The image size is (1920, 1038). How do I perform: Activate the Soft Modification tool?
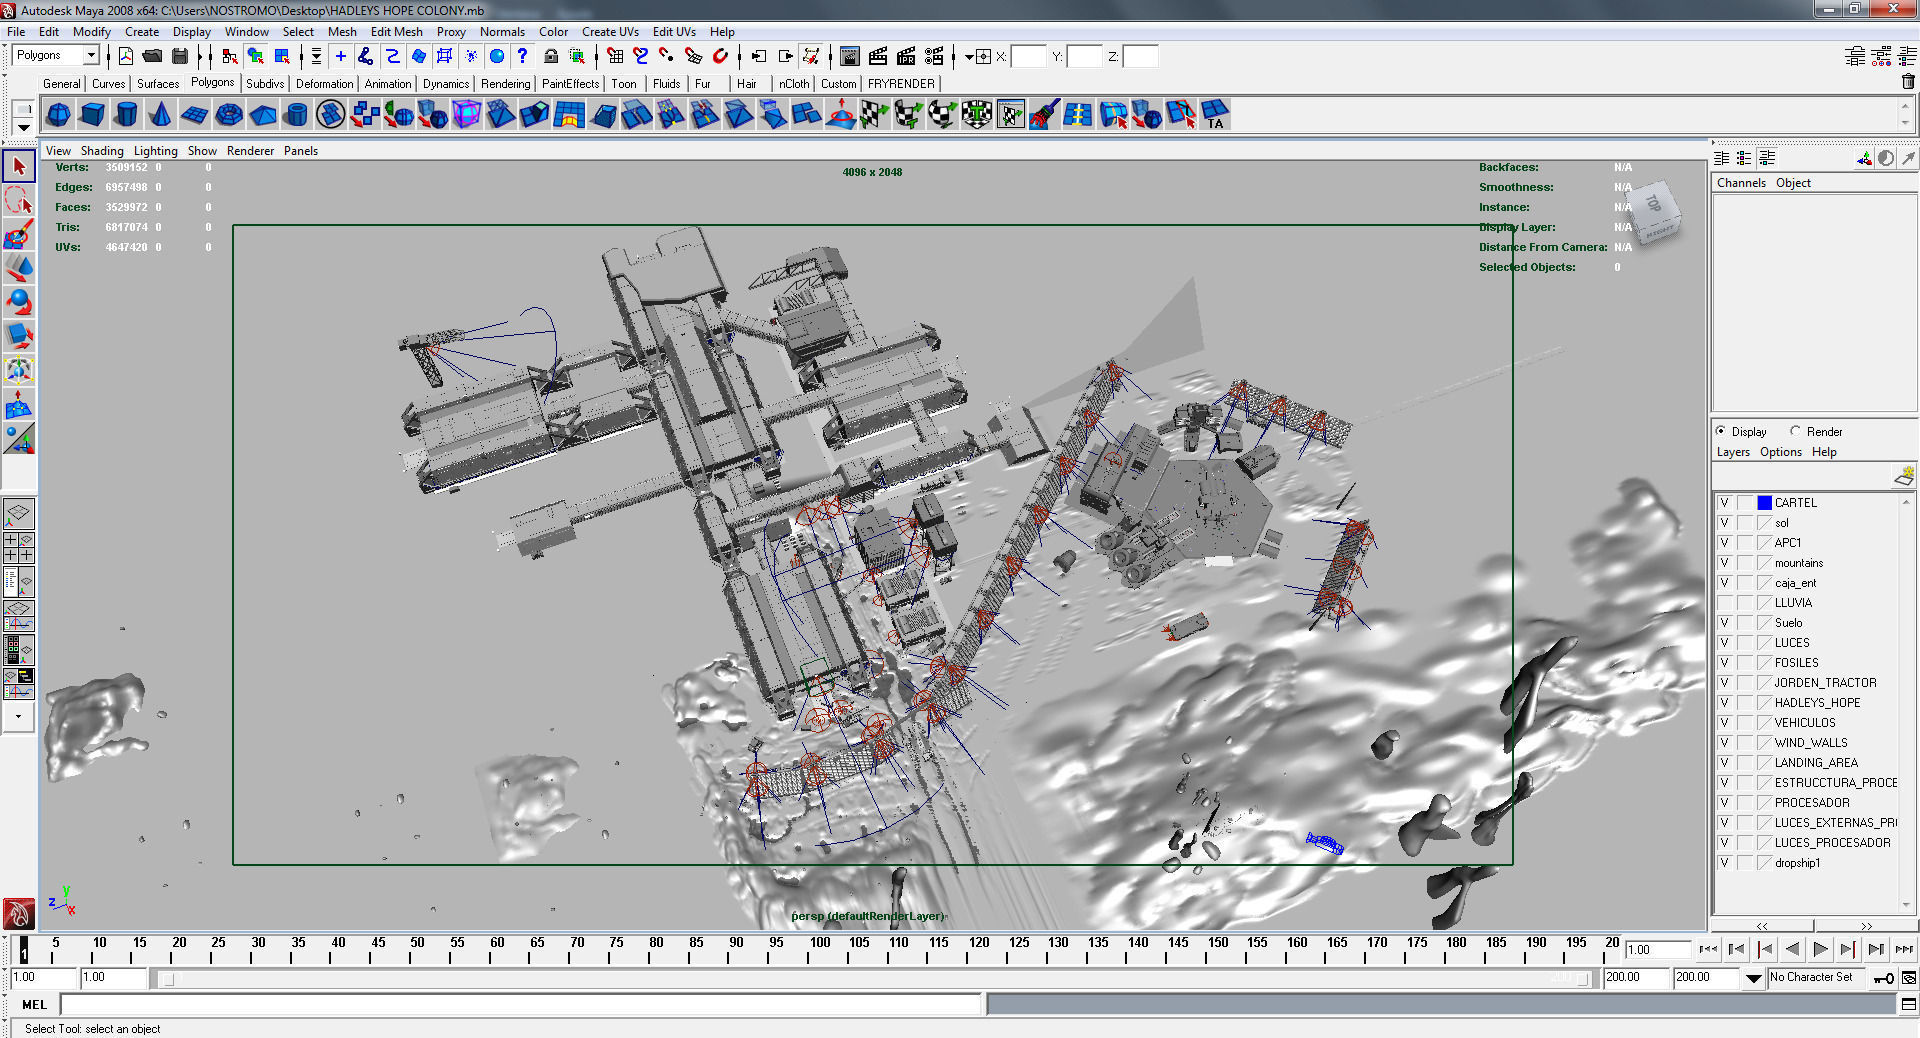[x=19, y=404]
